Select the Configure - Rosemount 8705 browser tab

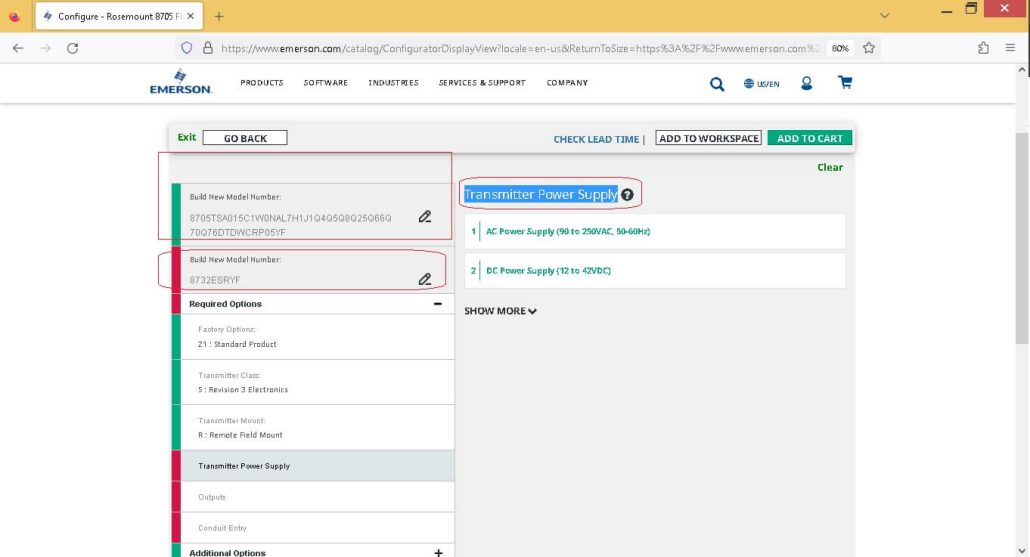click(119, 16)
